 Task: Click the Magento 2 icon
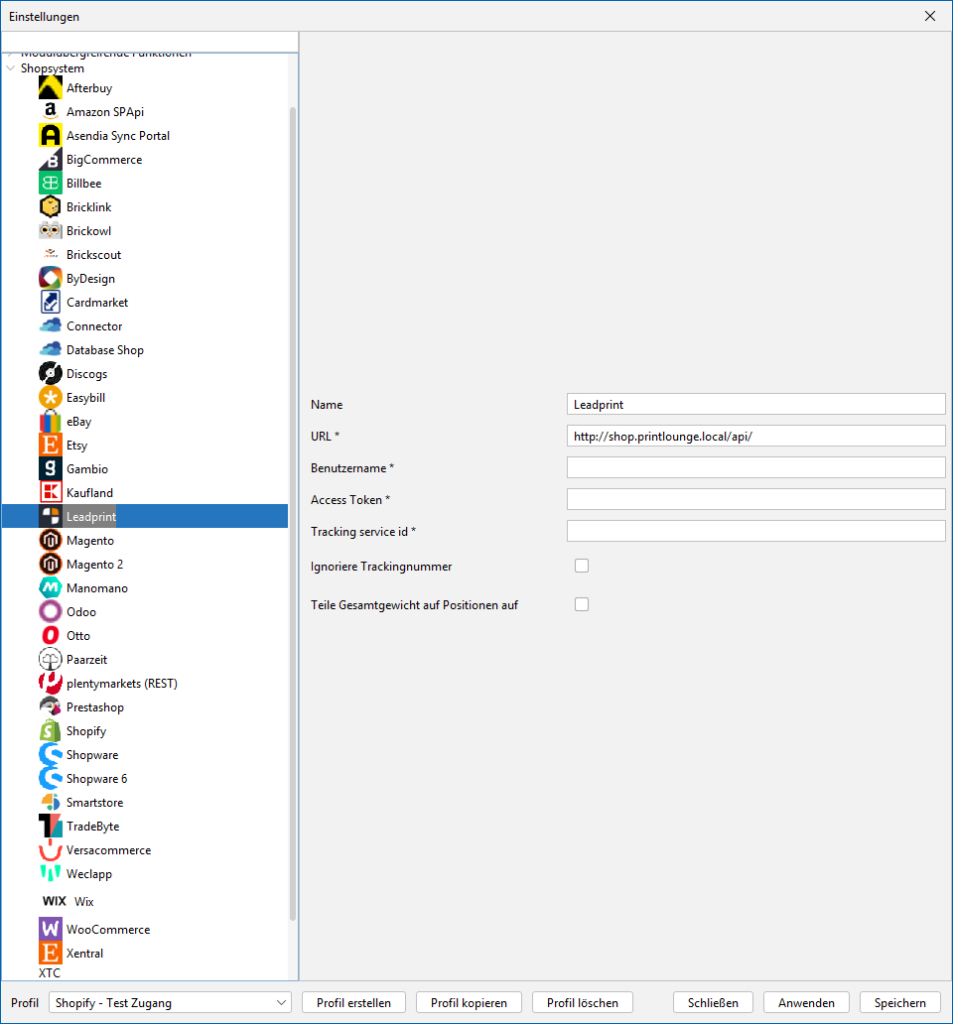pos(50,564)
